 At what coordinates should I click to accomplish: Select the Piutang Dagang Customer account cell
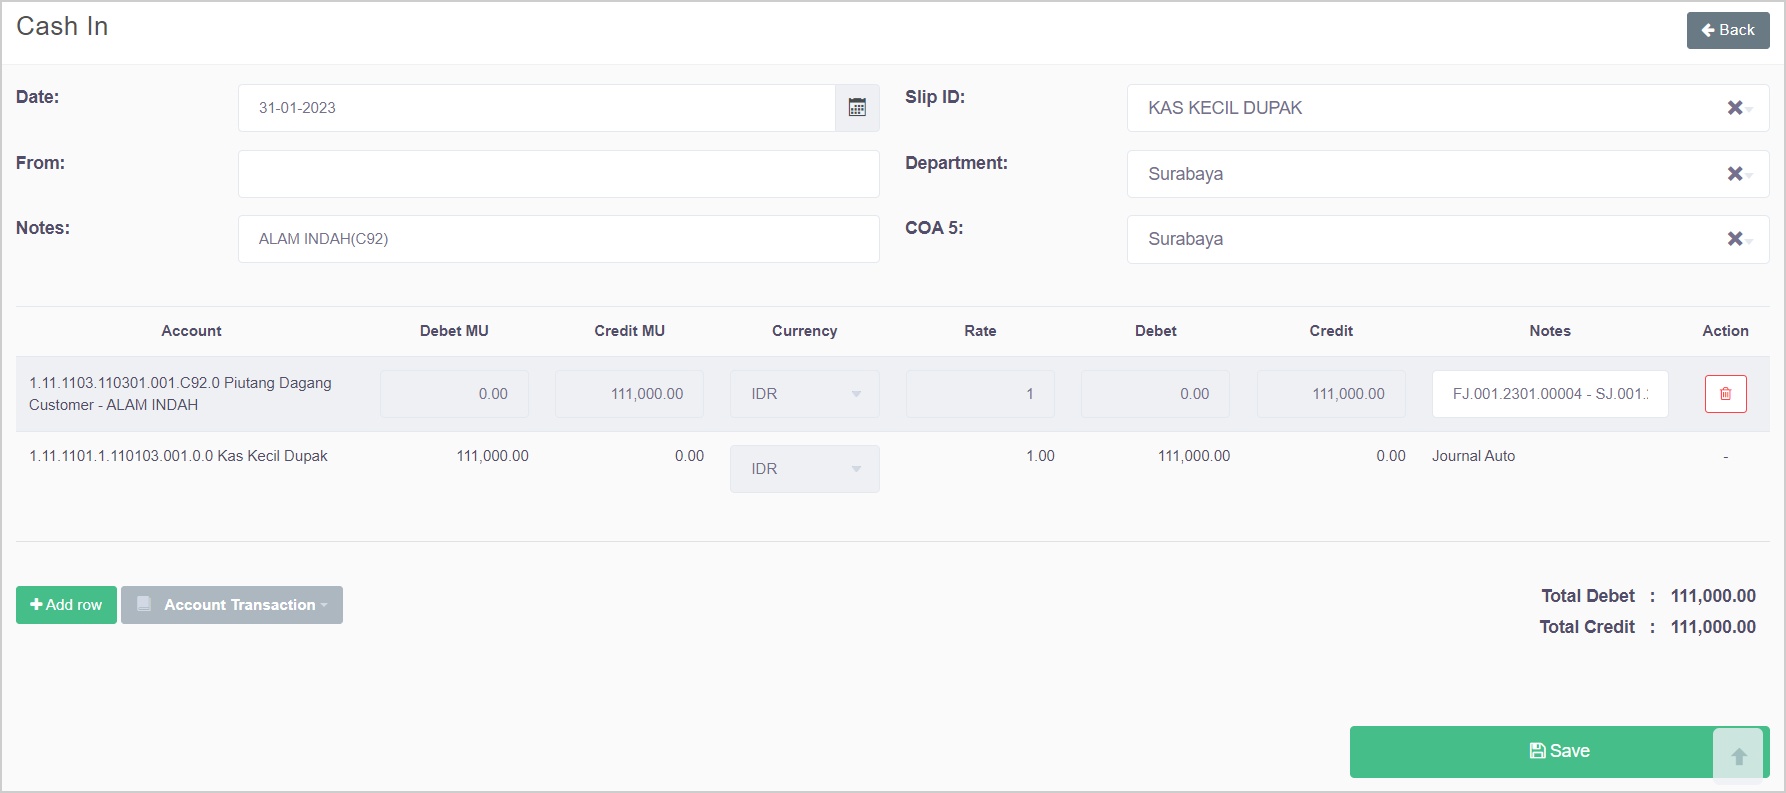(180, 394)
